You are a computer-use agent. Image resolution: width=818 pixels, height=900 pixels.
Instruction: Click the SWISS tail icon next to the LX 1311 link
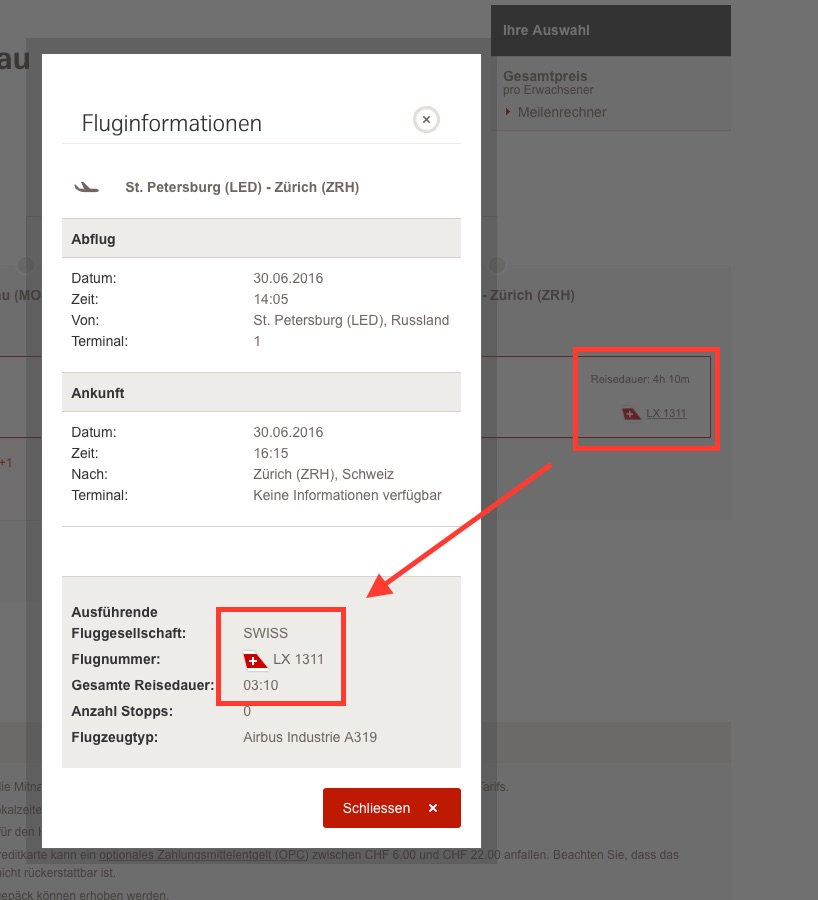click(631, 414)
